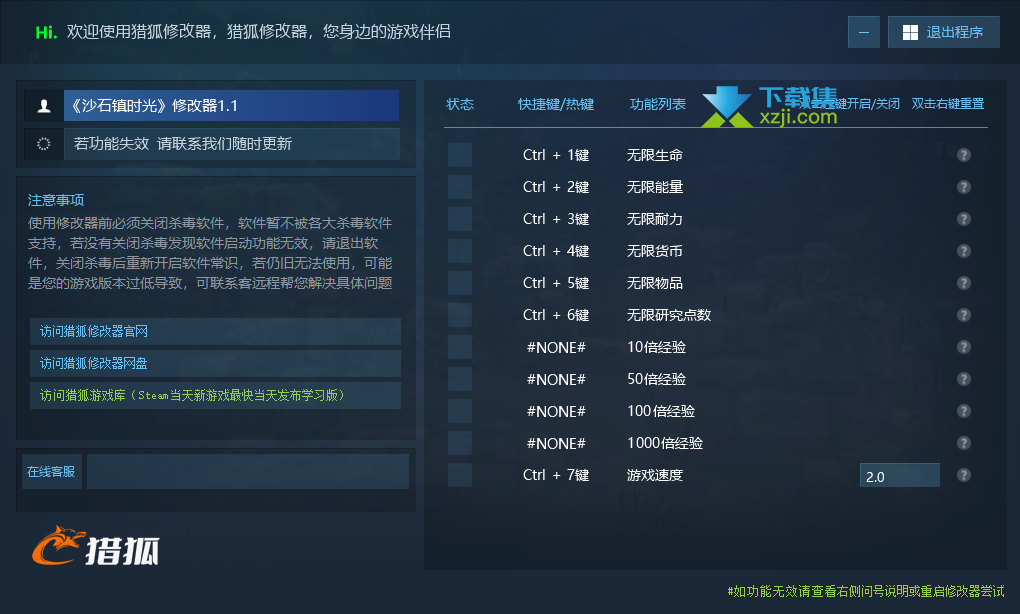Click the 无限生命 function label

coord(654,155)
